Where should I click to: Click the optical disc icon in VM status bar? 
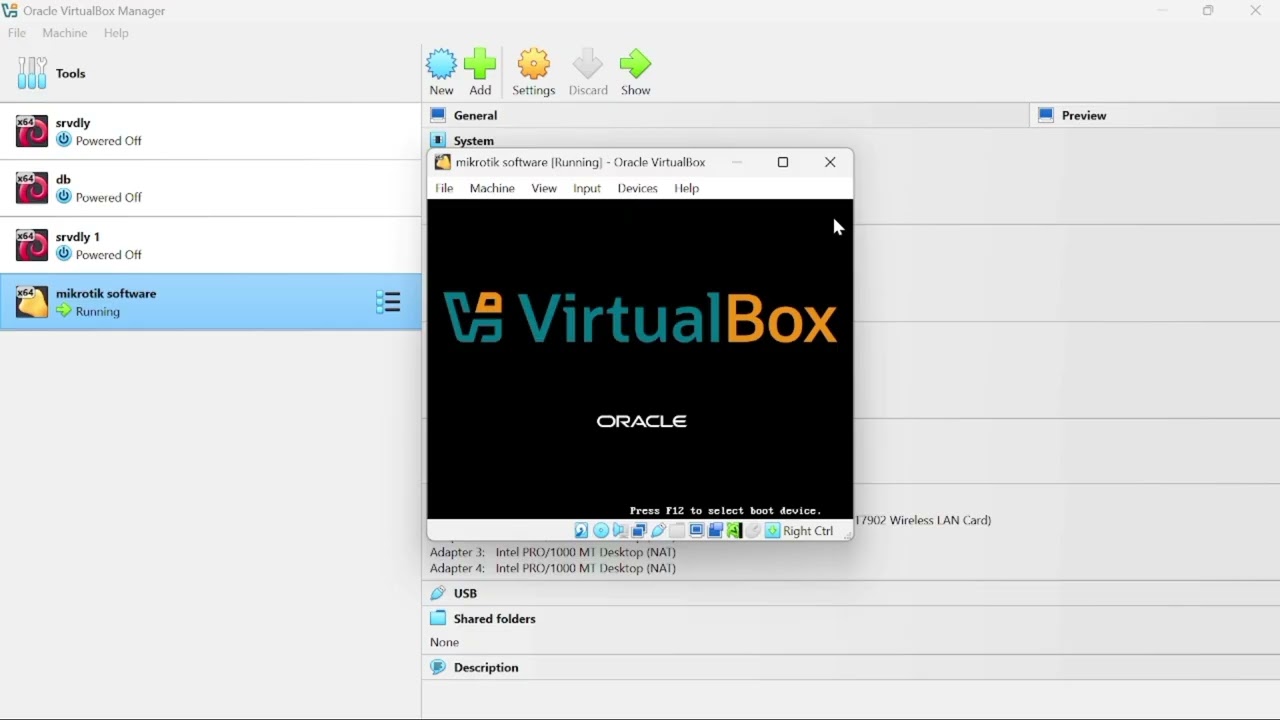pos(601,531)
